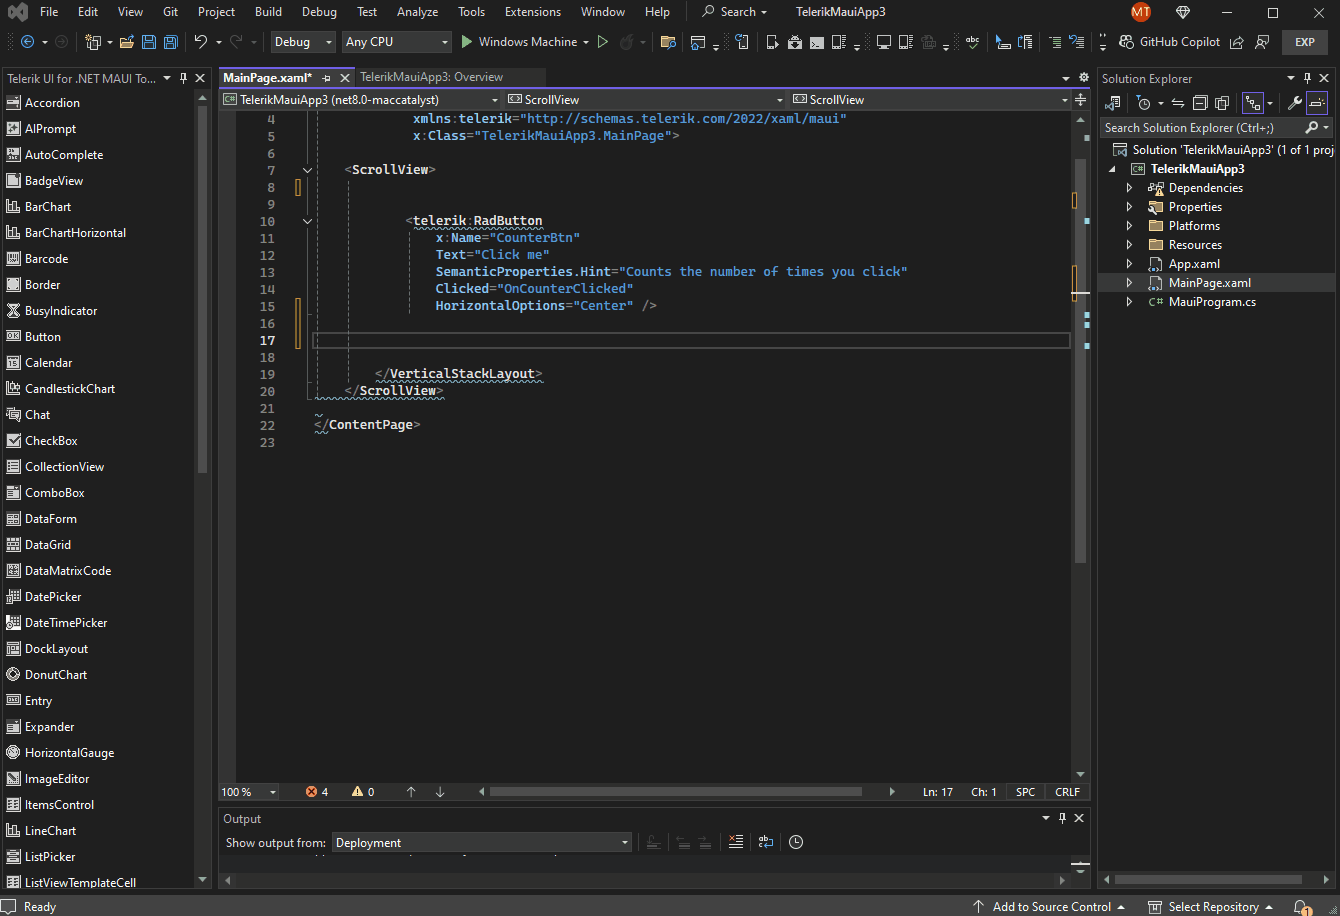Click the spell checker abc icon

(x=971, y=42)
